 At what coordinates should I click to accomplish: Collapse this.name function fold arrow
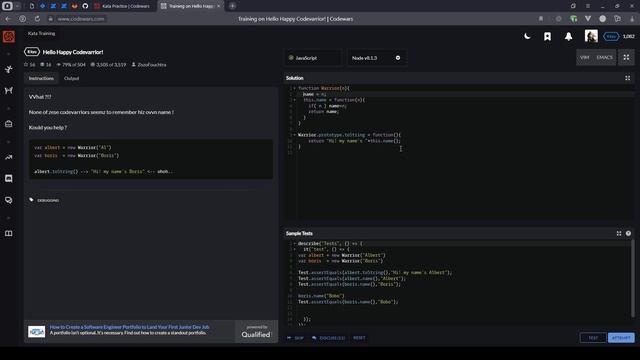tap(294, 100)
